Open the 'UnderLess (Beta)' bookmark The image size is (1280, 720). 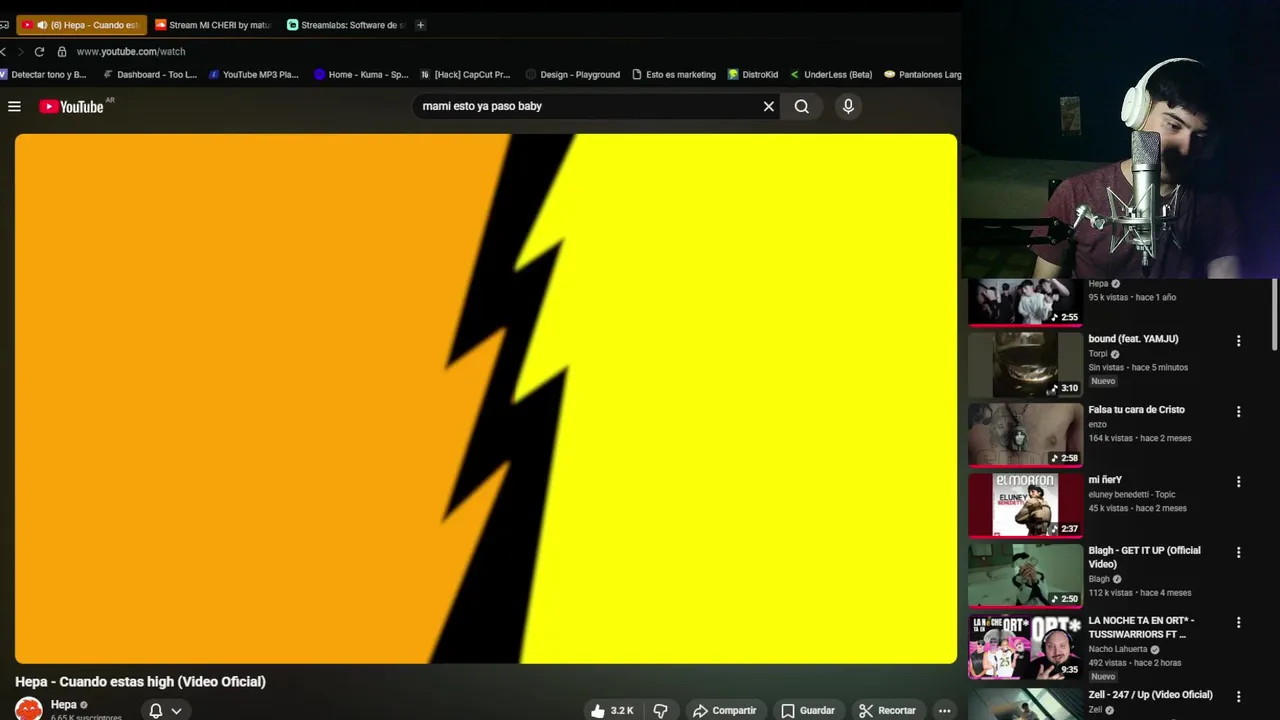click(831, 74)
